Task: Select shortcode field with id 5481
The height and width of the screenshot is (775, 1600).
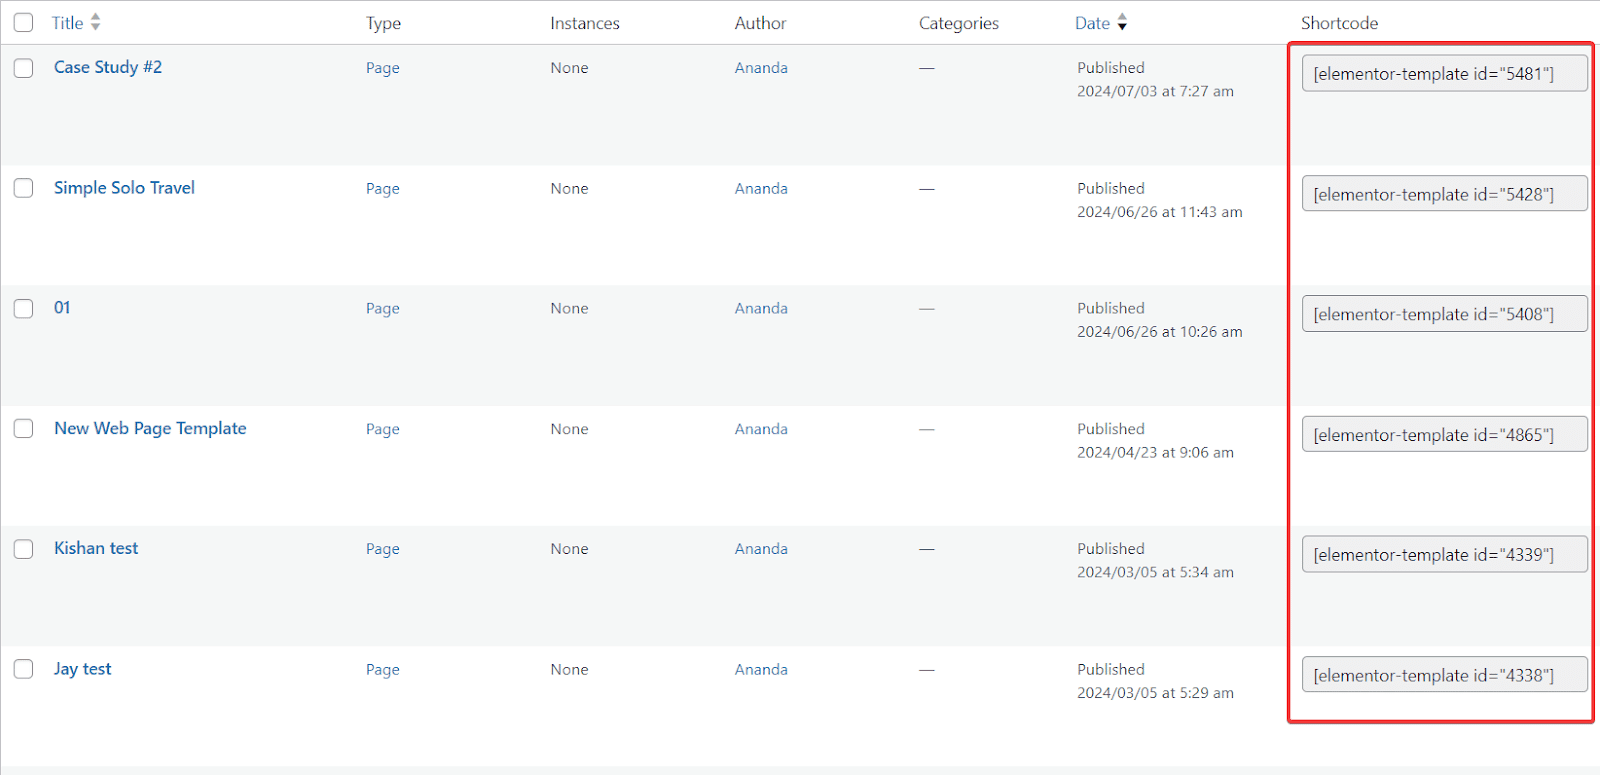Action: (1443, 74)
